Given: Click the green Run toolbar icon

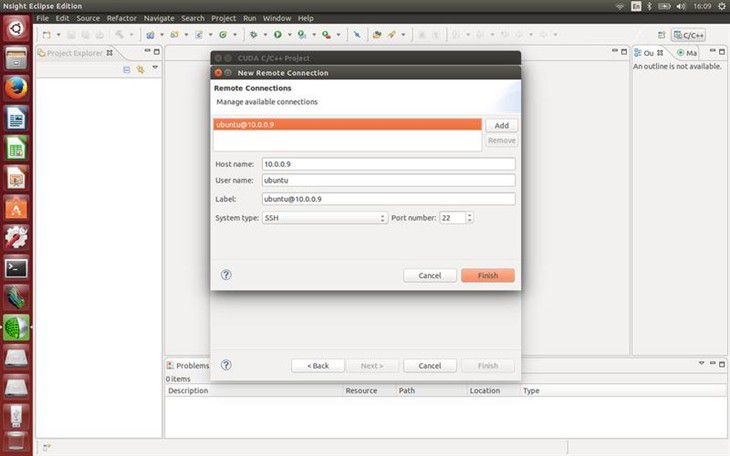Looking at the screenshot, I should click(x=277, y=35).
